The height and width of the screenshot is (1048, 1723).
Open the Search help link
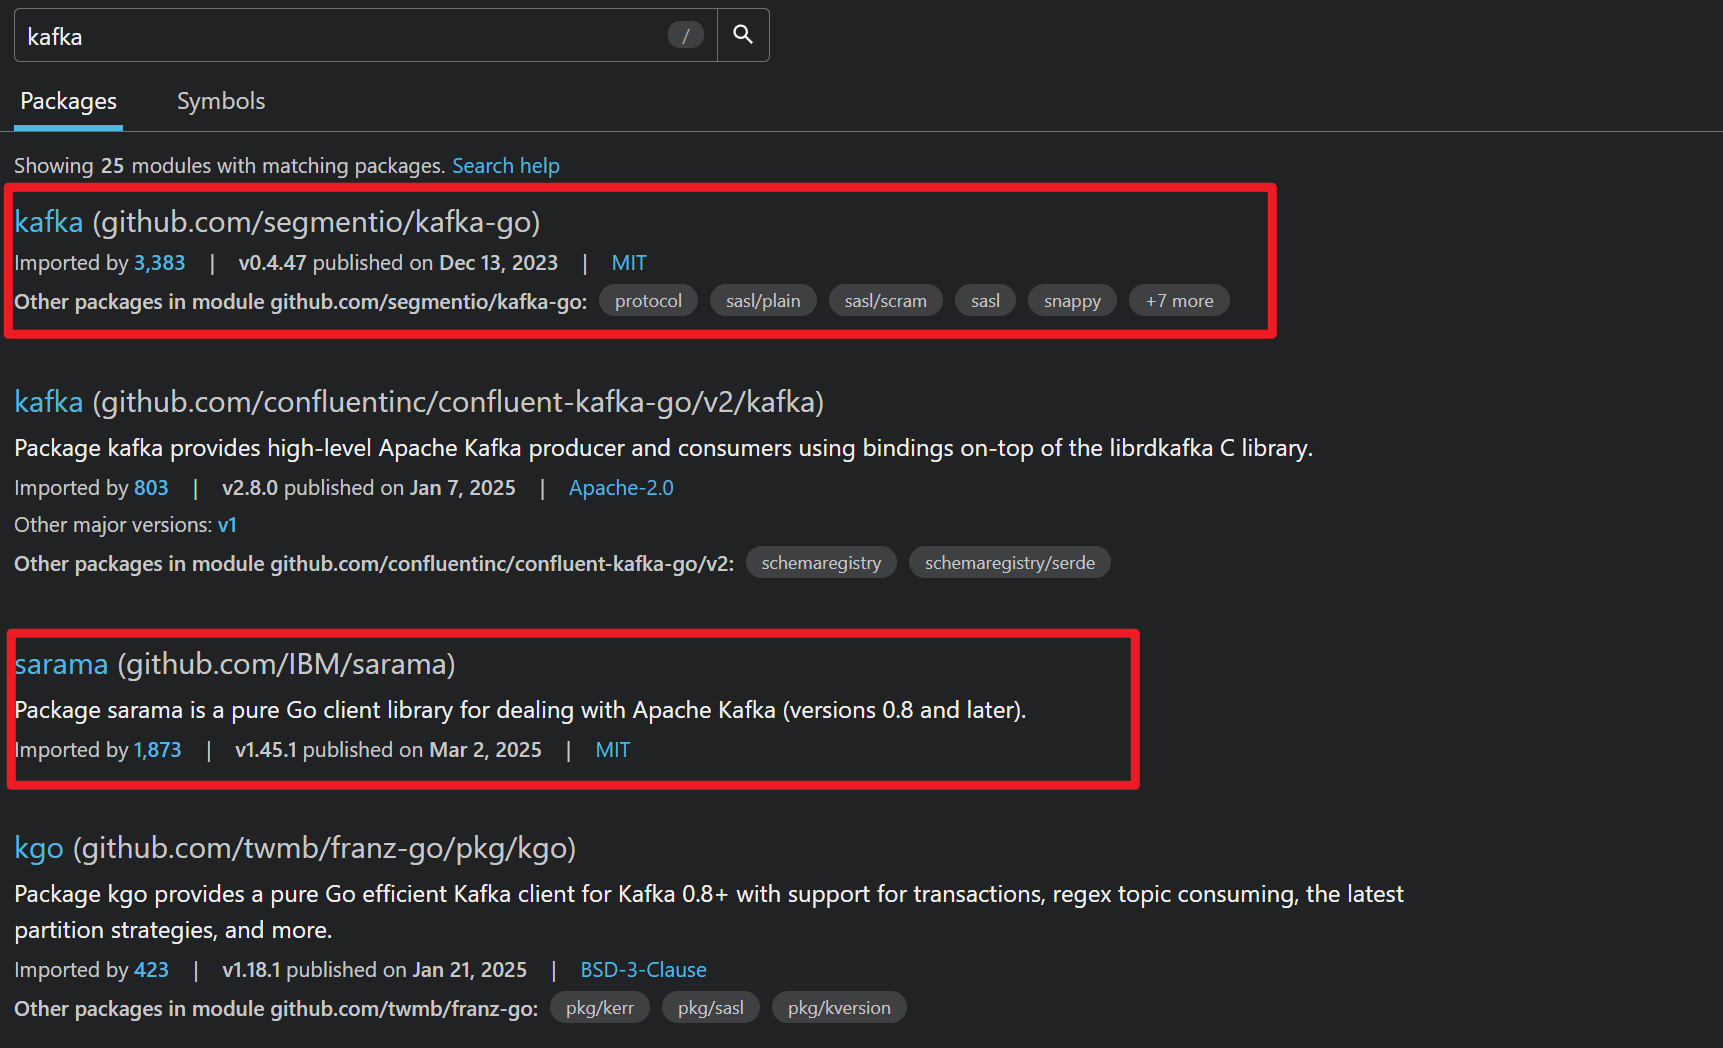point(506,166)
